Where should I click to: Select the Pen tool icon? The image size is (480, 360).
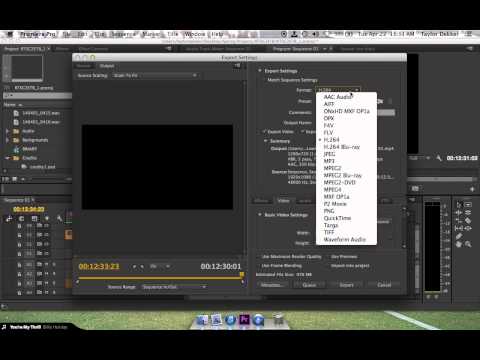pyautogui.click(x=459, y=236)
